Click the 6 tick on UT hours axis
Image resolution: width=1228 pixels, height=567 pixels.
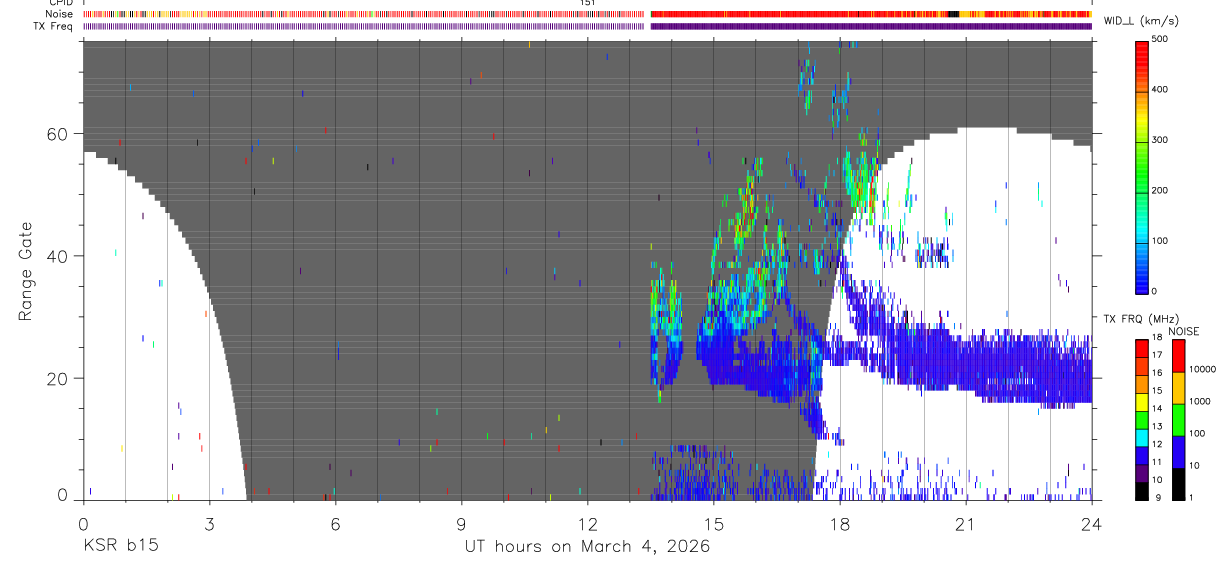point(335,523)
